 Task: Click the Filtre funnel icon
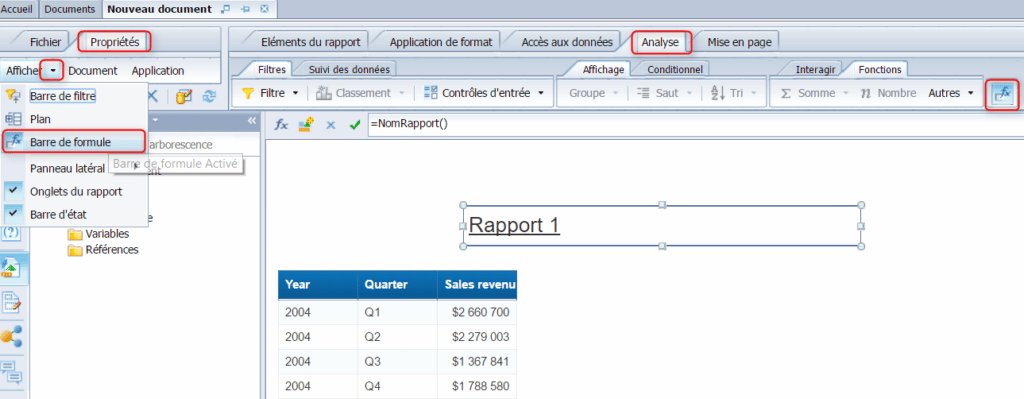click(248, 93)
